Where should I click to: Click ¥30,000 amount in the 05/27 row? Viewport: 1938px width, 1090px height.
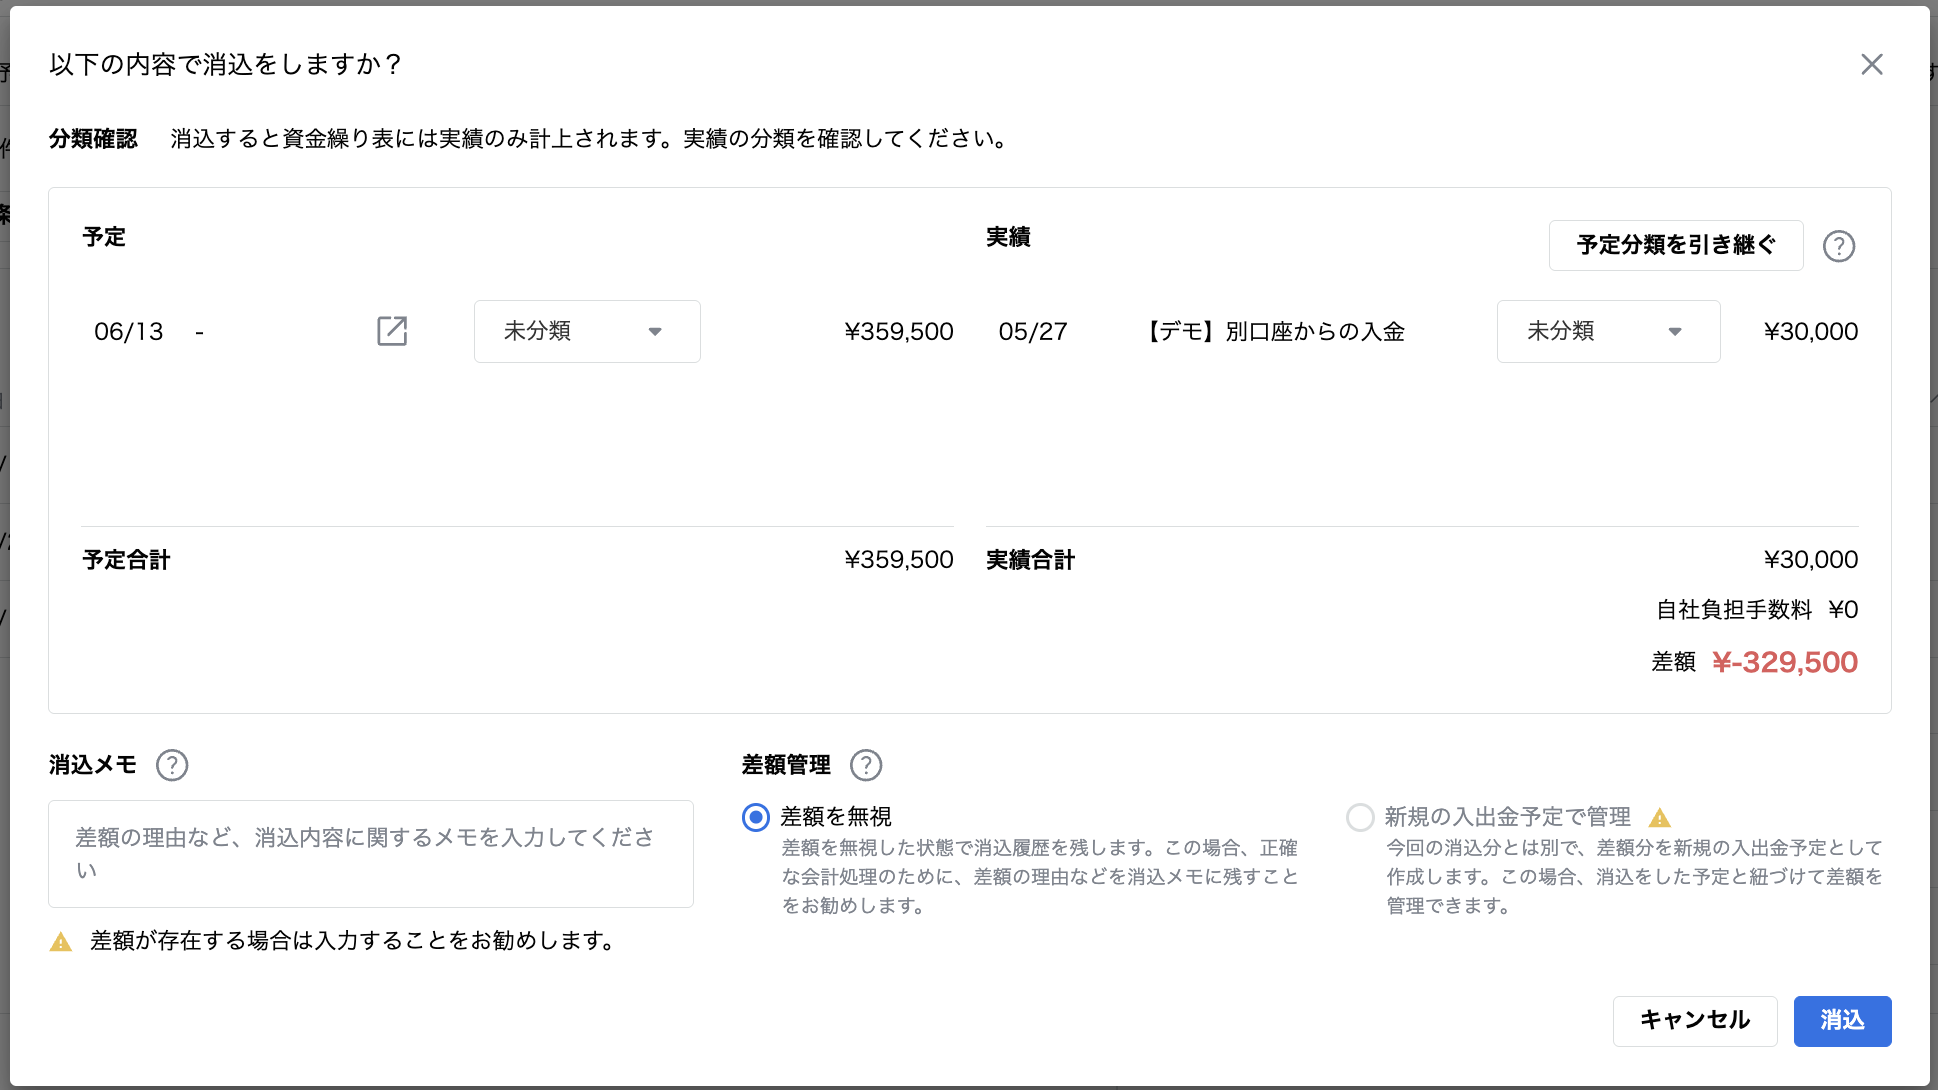[1811, 331]
